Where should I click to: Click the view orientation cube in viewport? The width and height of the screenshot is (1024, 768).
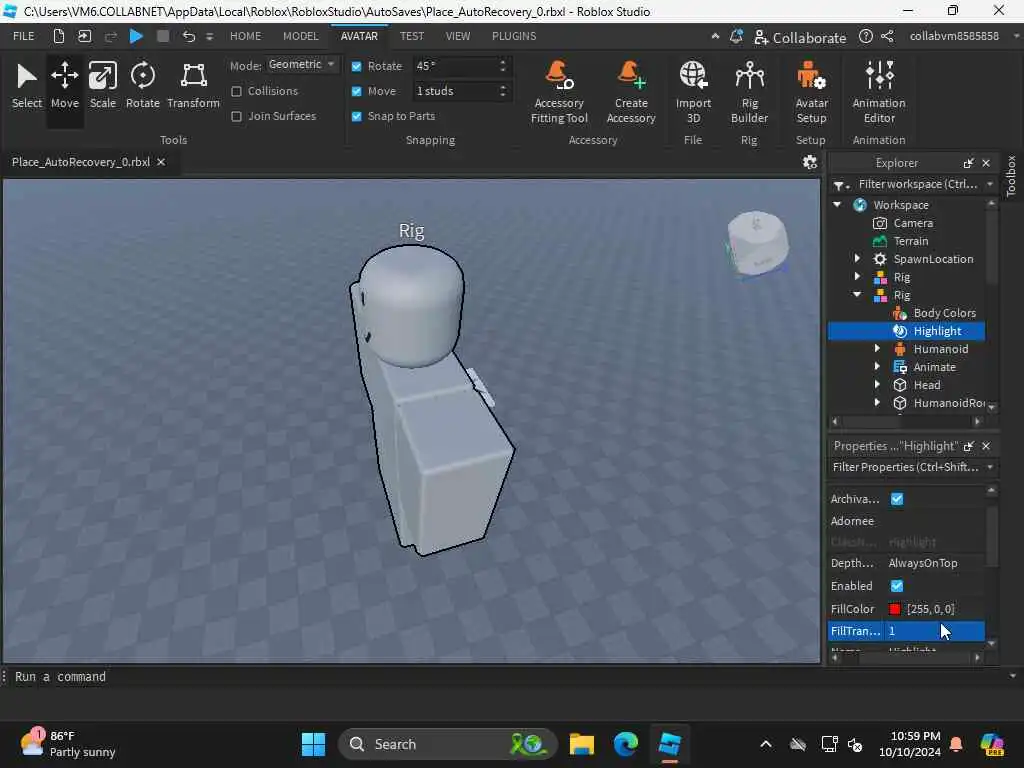click(757, 244)
